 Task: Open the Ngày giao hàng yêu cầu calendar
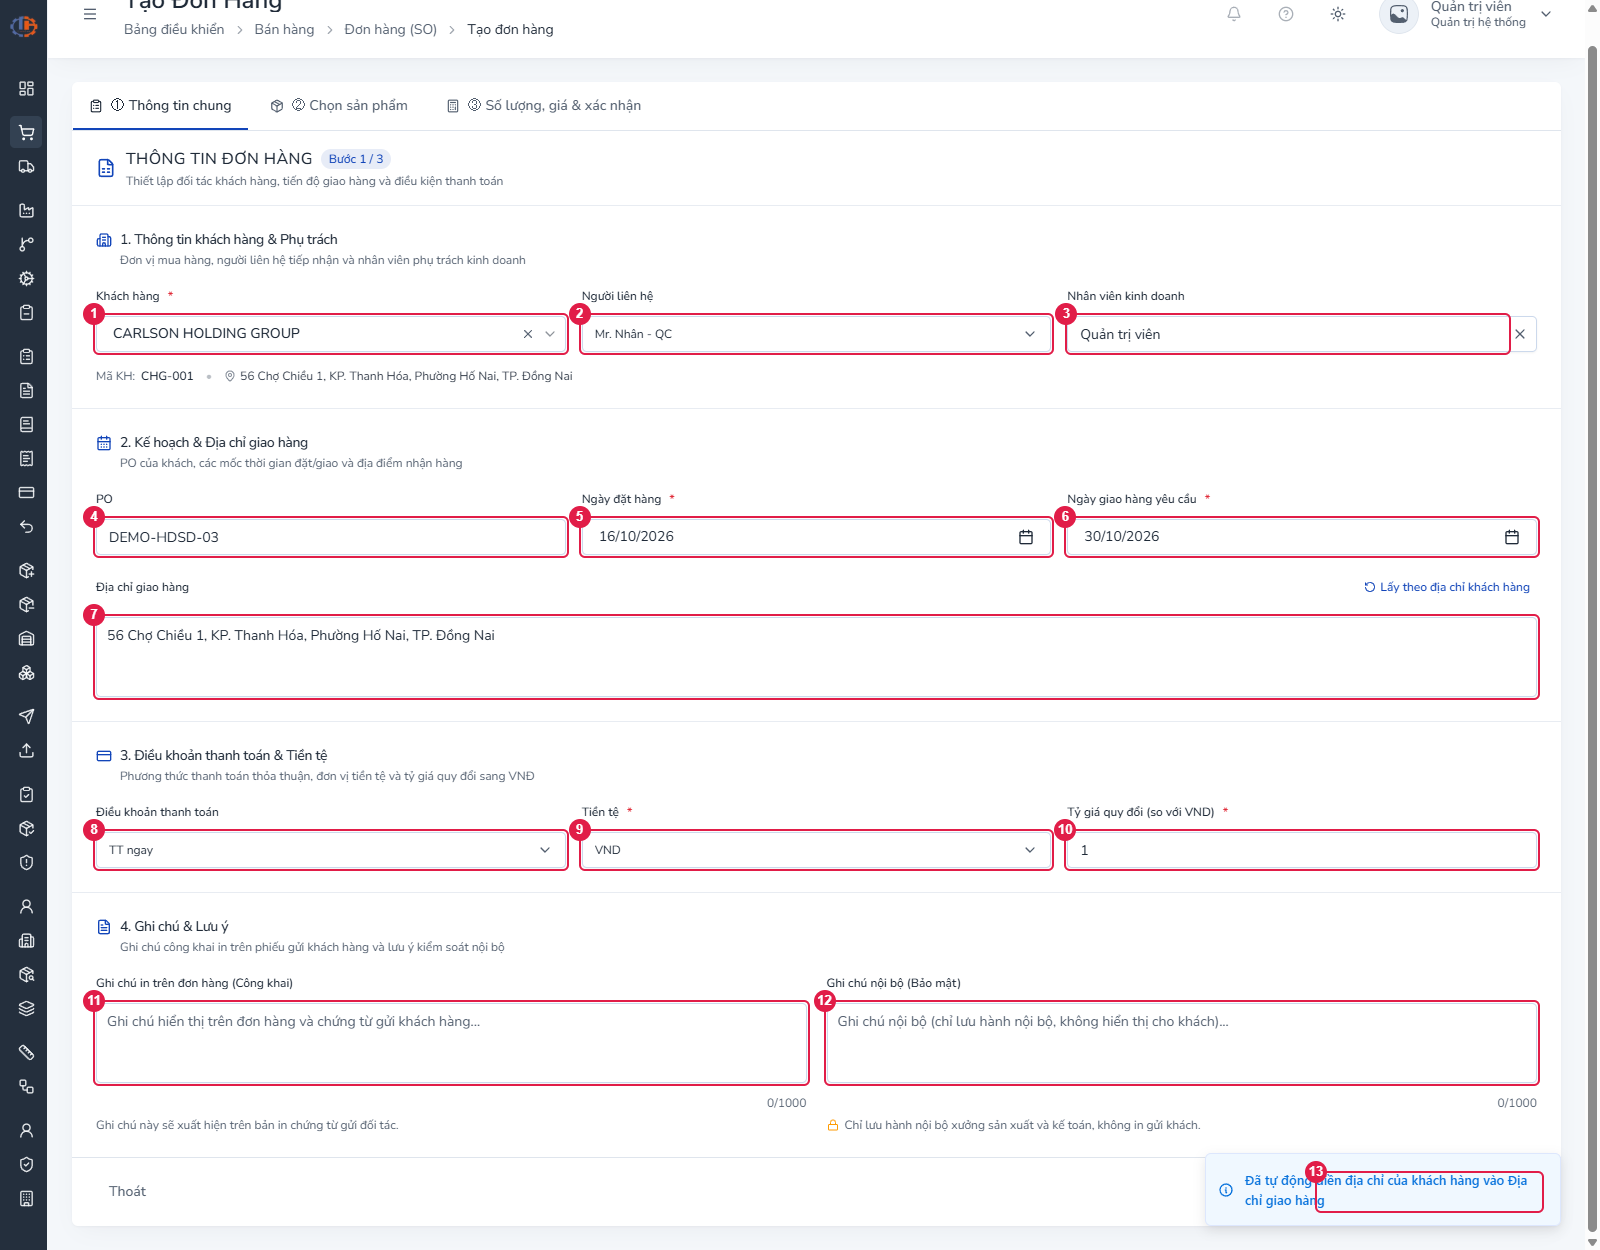click(x=1512, y=537)
